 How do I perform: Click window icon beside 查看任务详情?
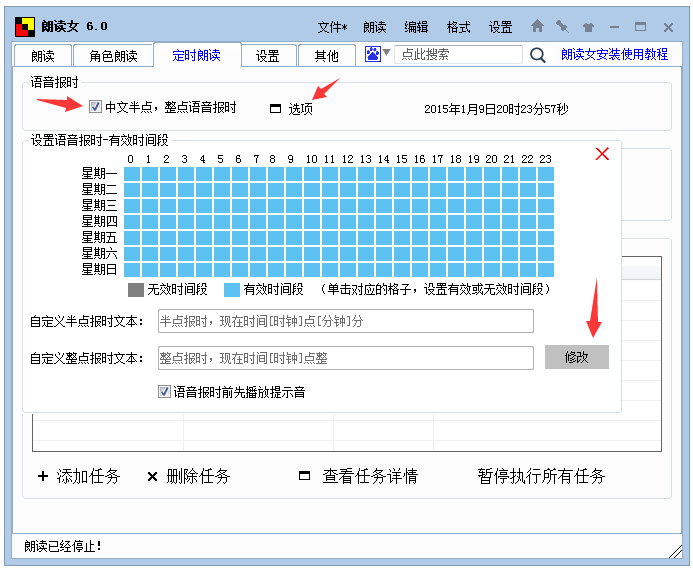304,476
